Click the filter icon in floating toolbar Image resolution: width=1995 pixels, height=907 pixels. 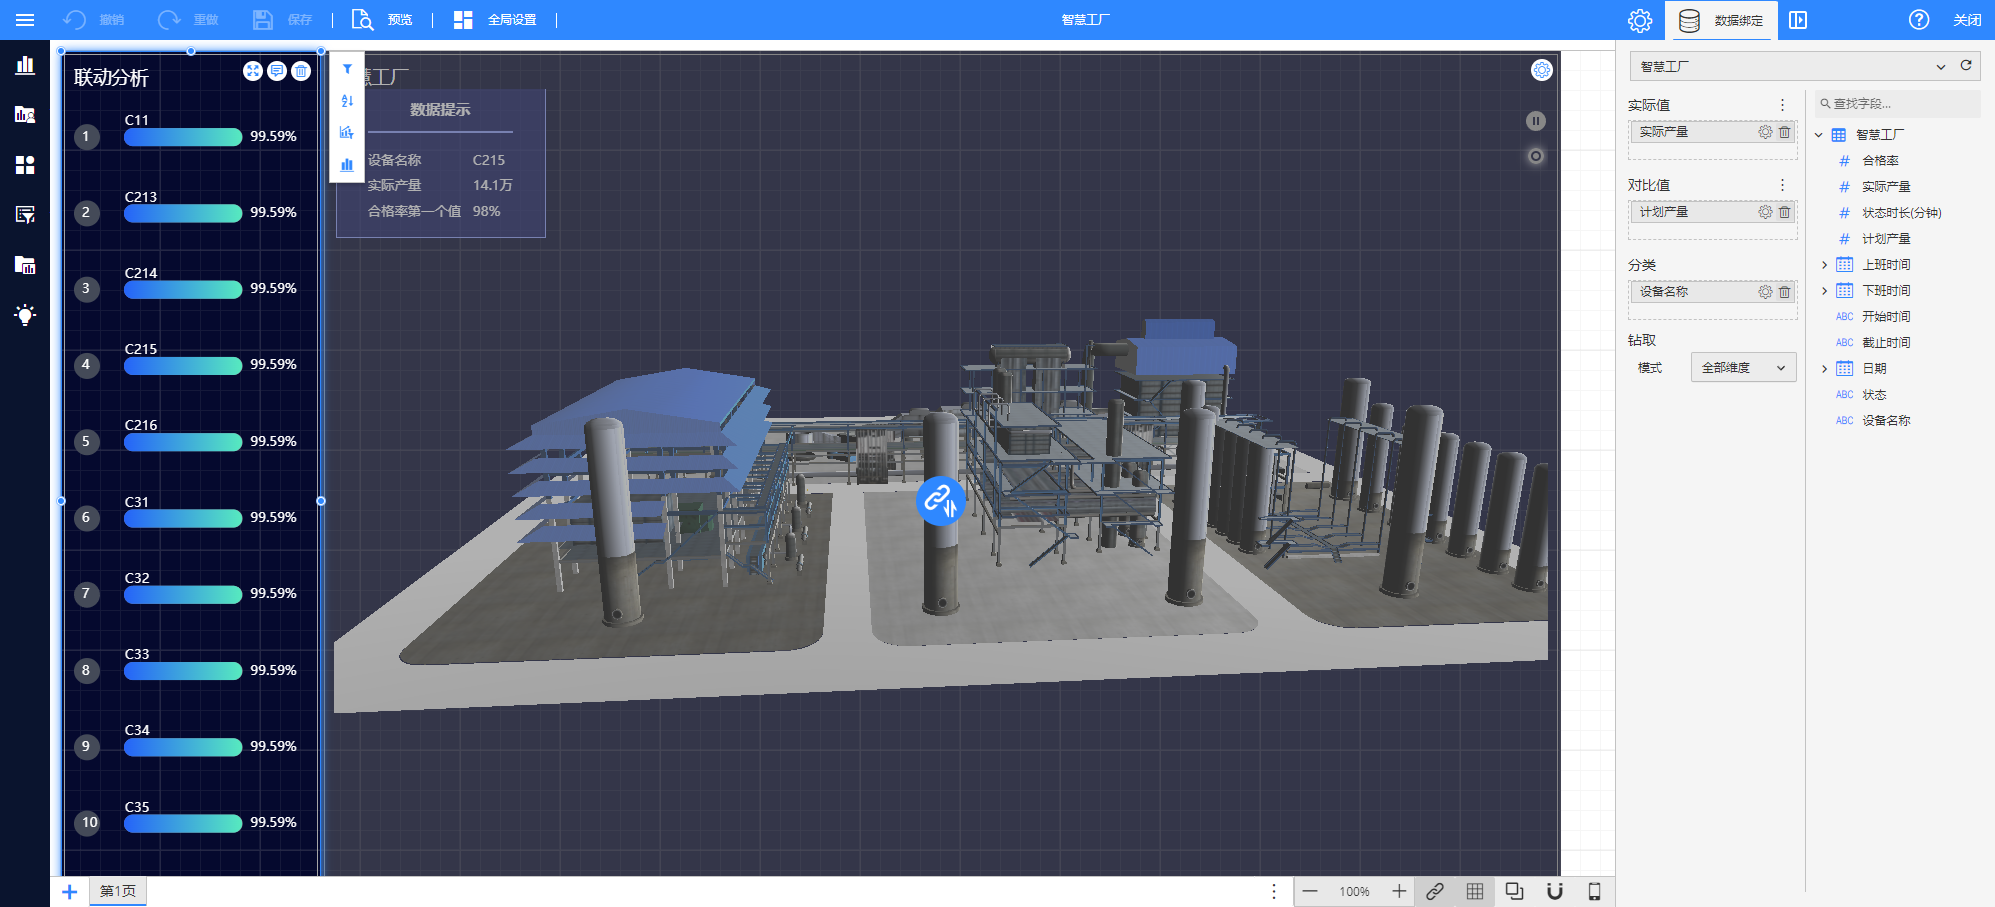point(347,69)
